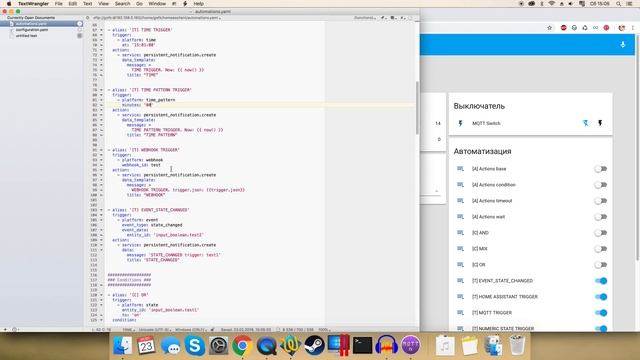Disable the [T] EVENT_STATE_CHANGED automation
The height and width of the screenshot is (360, 640).
600,280
